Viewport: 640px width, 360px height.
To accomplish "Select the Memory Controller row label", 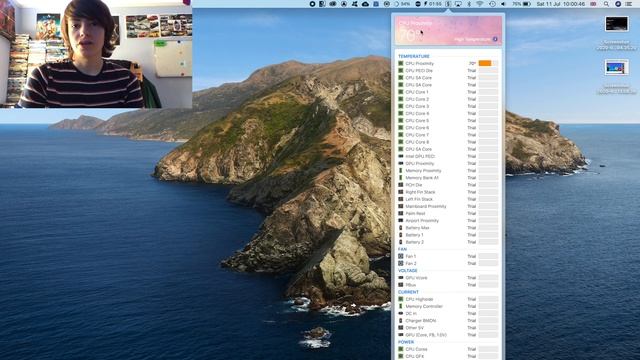I will [424, 306].
